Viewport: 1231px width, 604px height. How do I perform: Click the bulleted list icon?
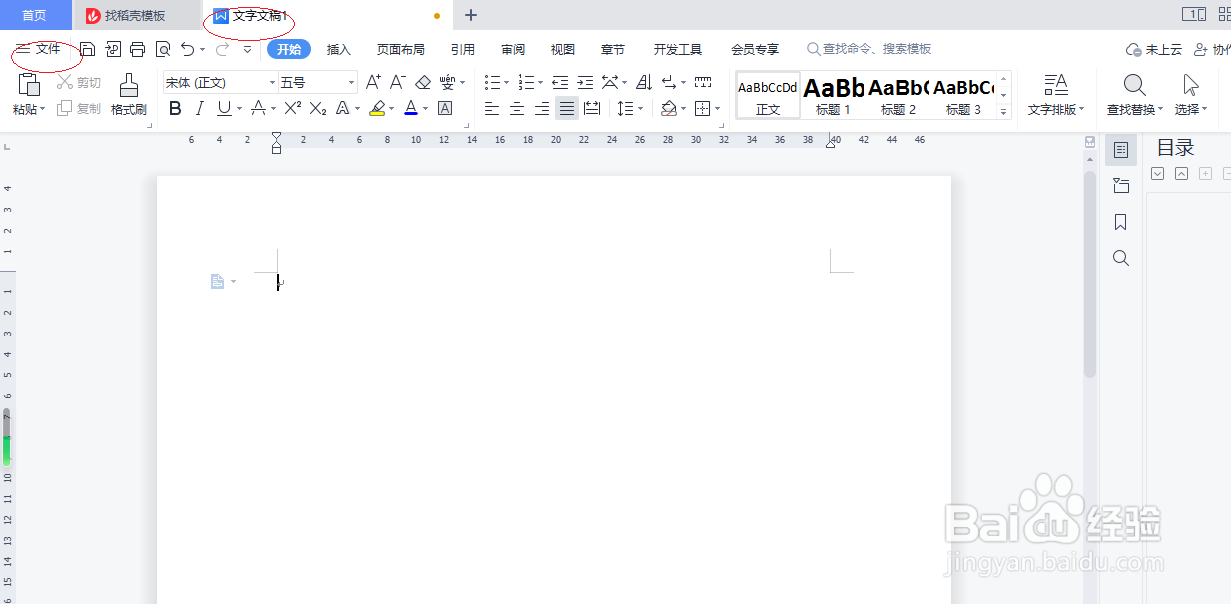[x=493, y=82]
